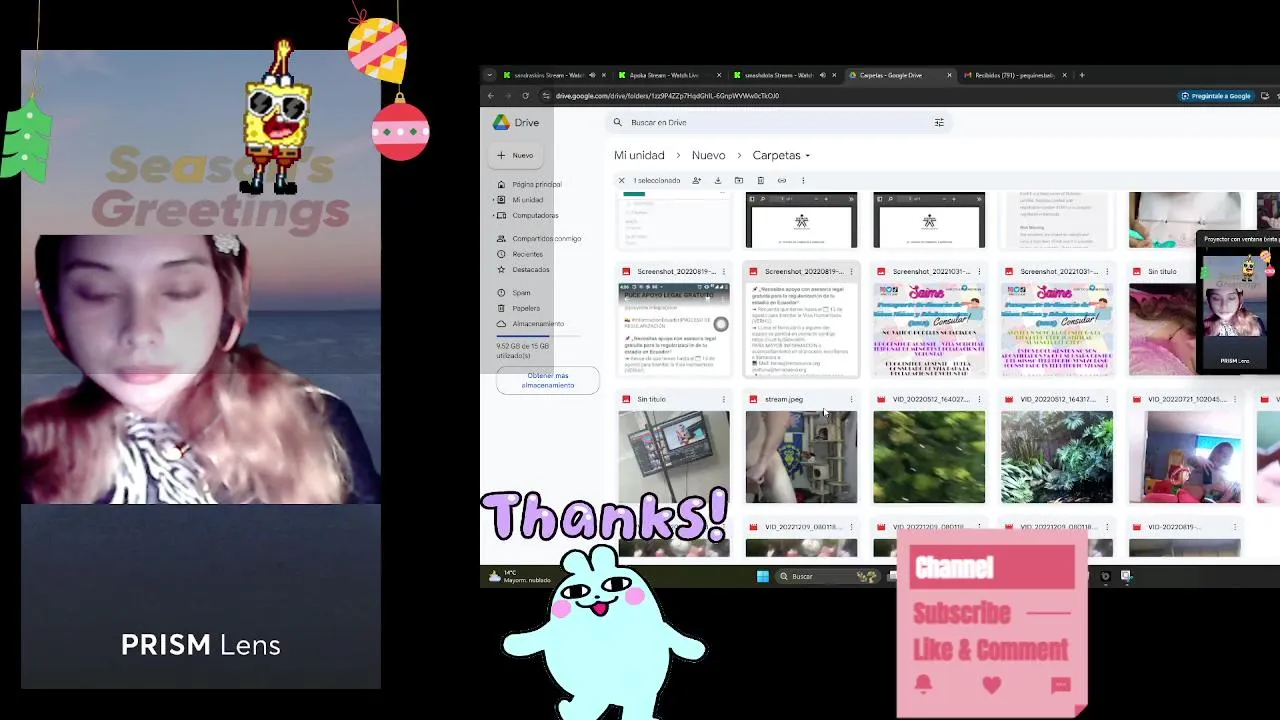Click the trash icon in selection toolbar

coord(760,180)
